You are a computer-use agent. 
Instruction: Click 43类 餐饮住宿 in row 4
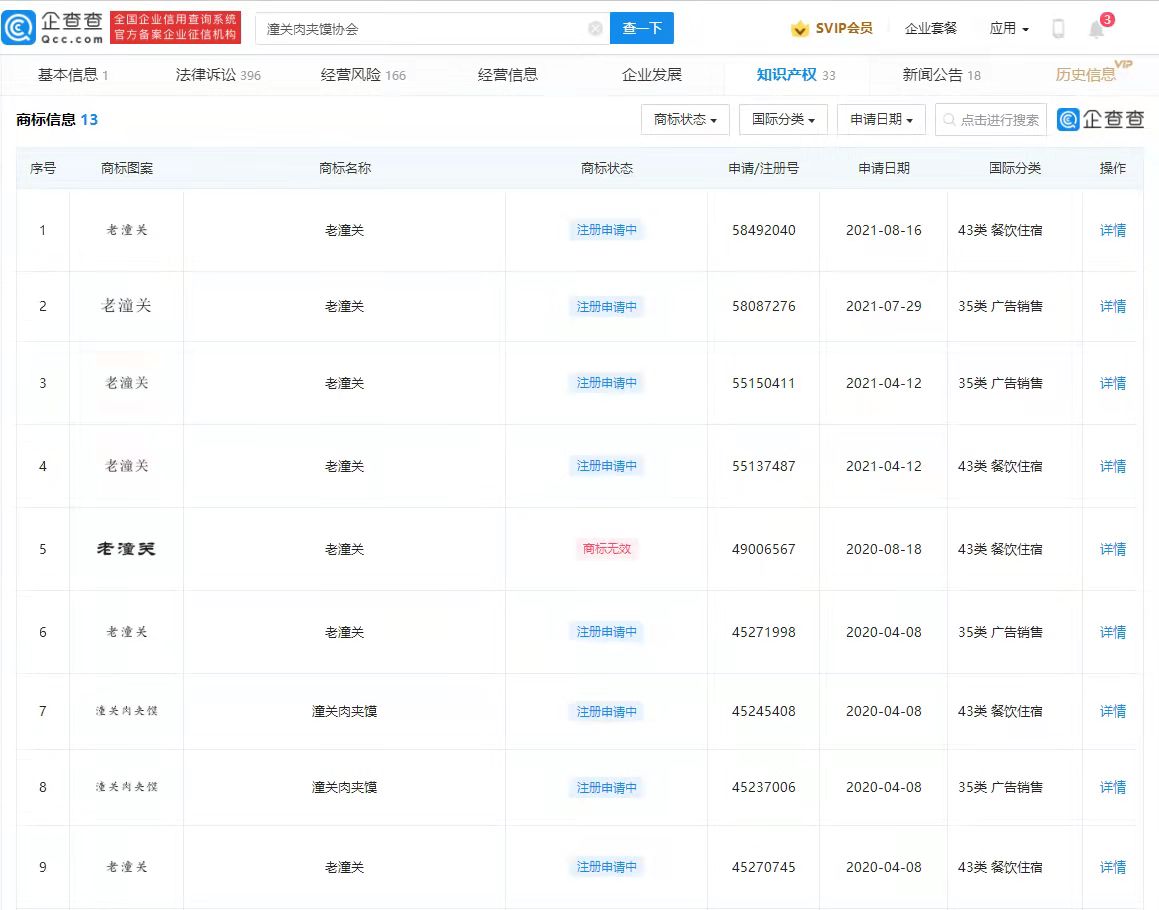[x=1000, y=466]
